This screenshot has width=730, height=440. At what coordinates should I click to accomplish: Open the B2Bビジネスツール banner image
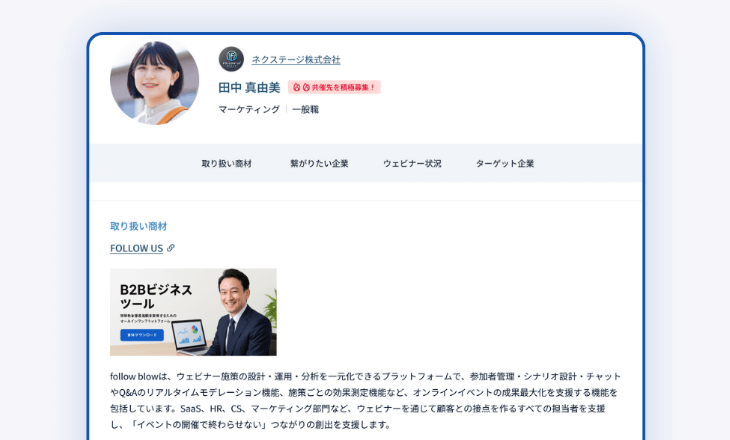click(x=193, y=312)
